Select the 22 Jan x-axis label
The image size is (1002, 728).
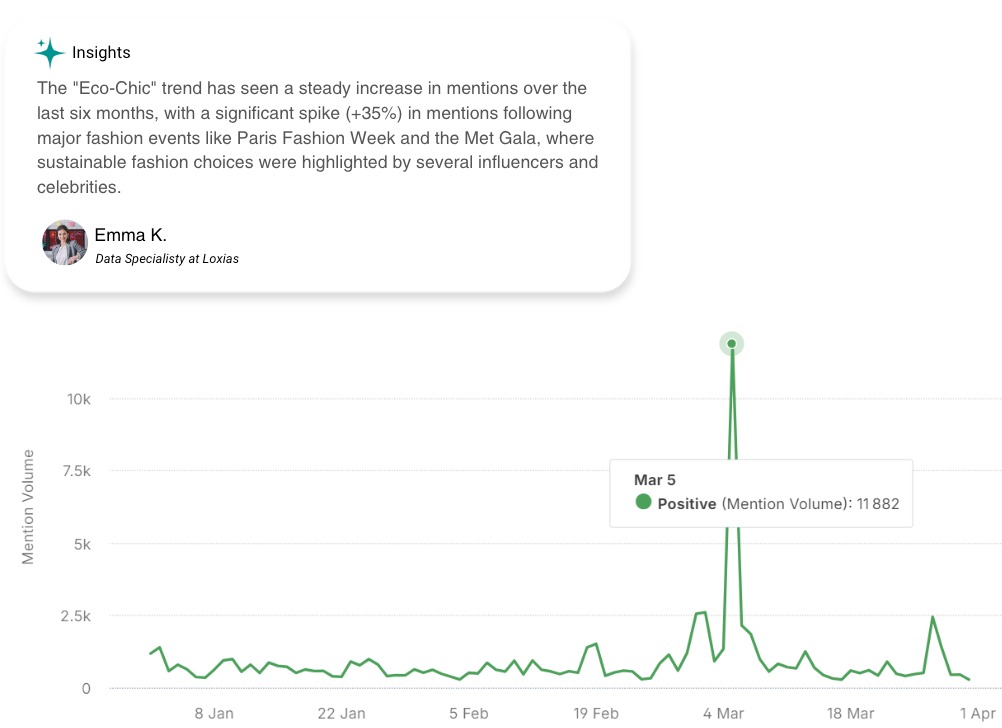coord(341,713)
